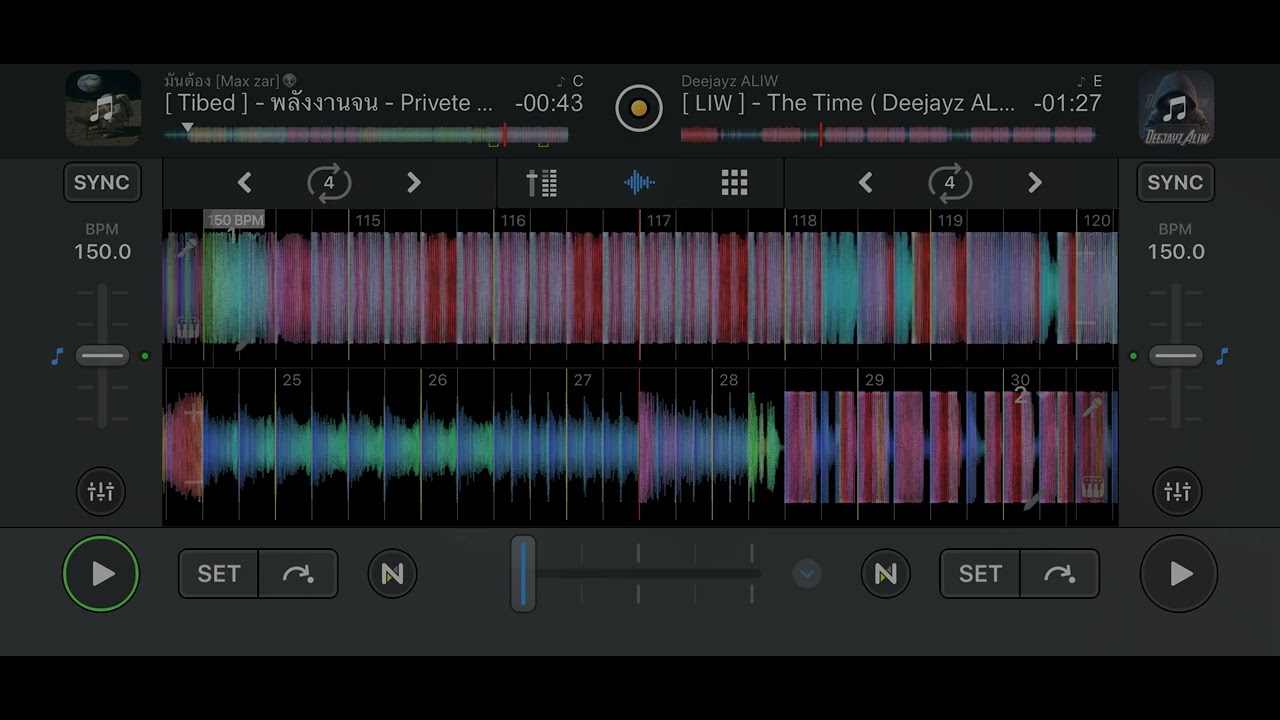The image size is (1280, 720).
Task: Toggle the left deck key lock note
Action: tap(57, 356)
